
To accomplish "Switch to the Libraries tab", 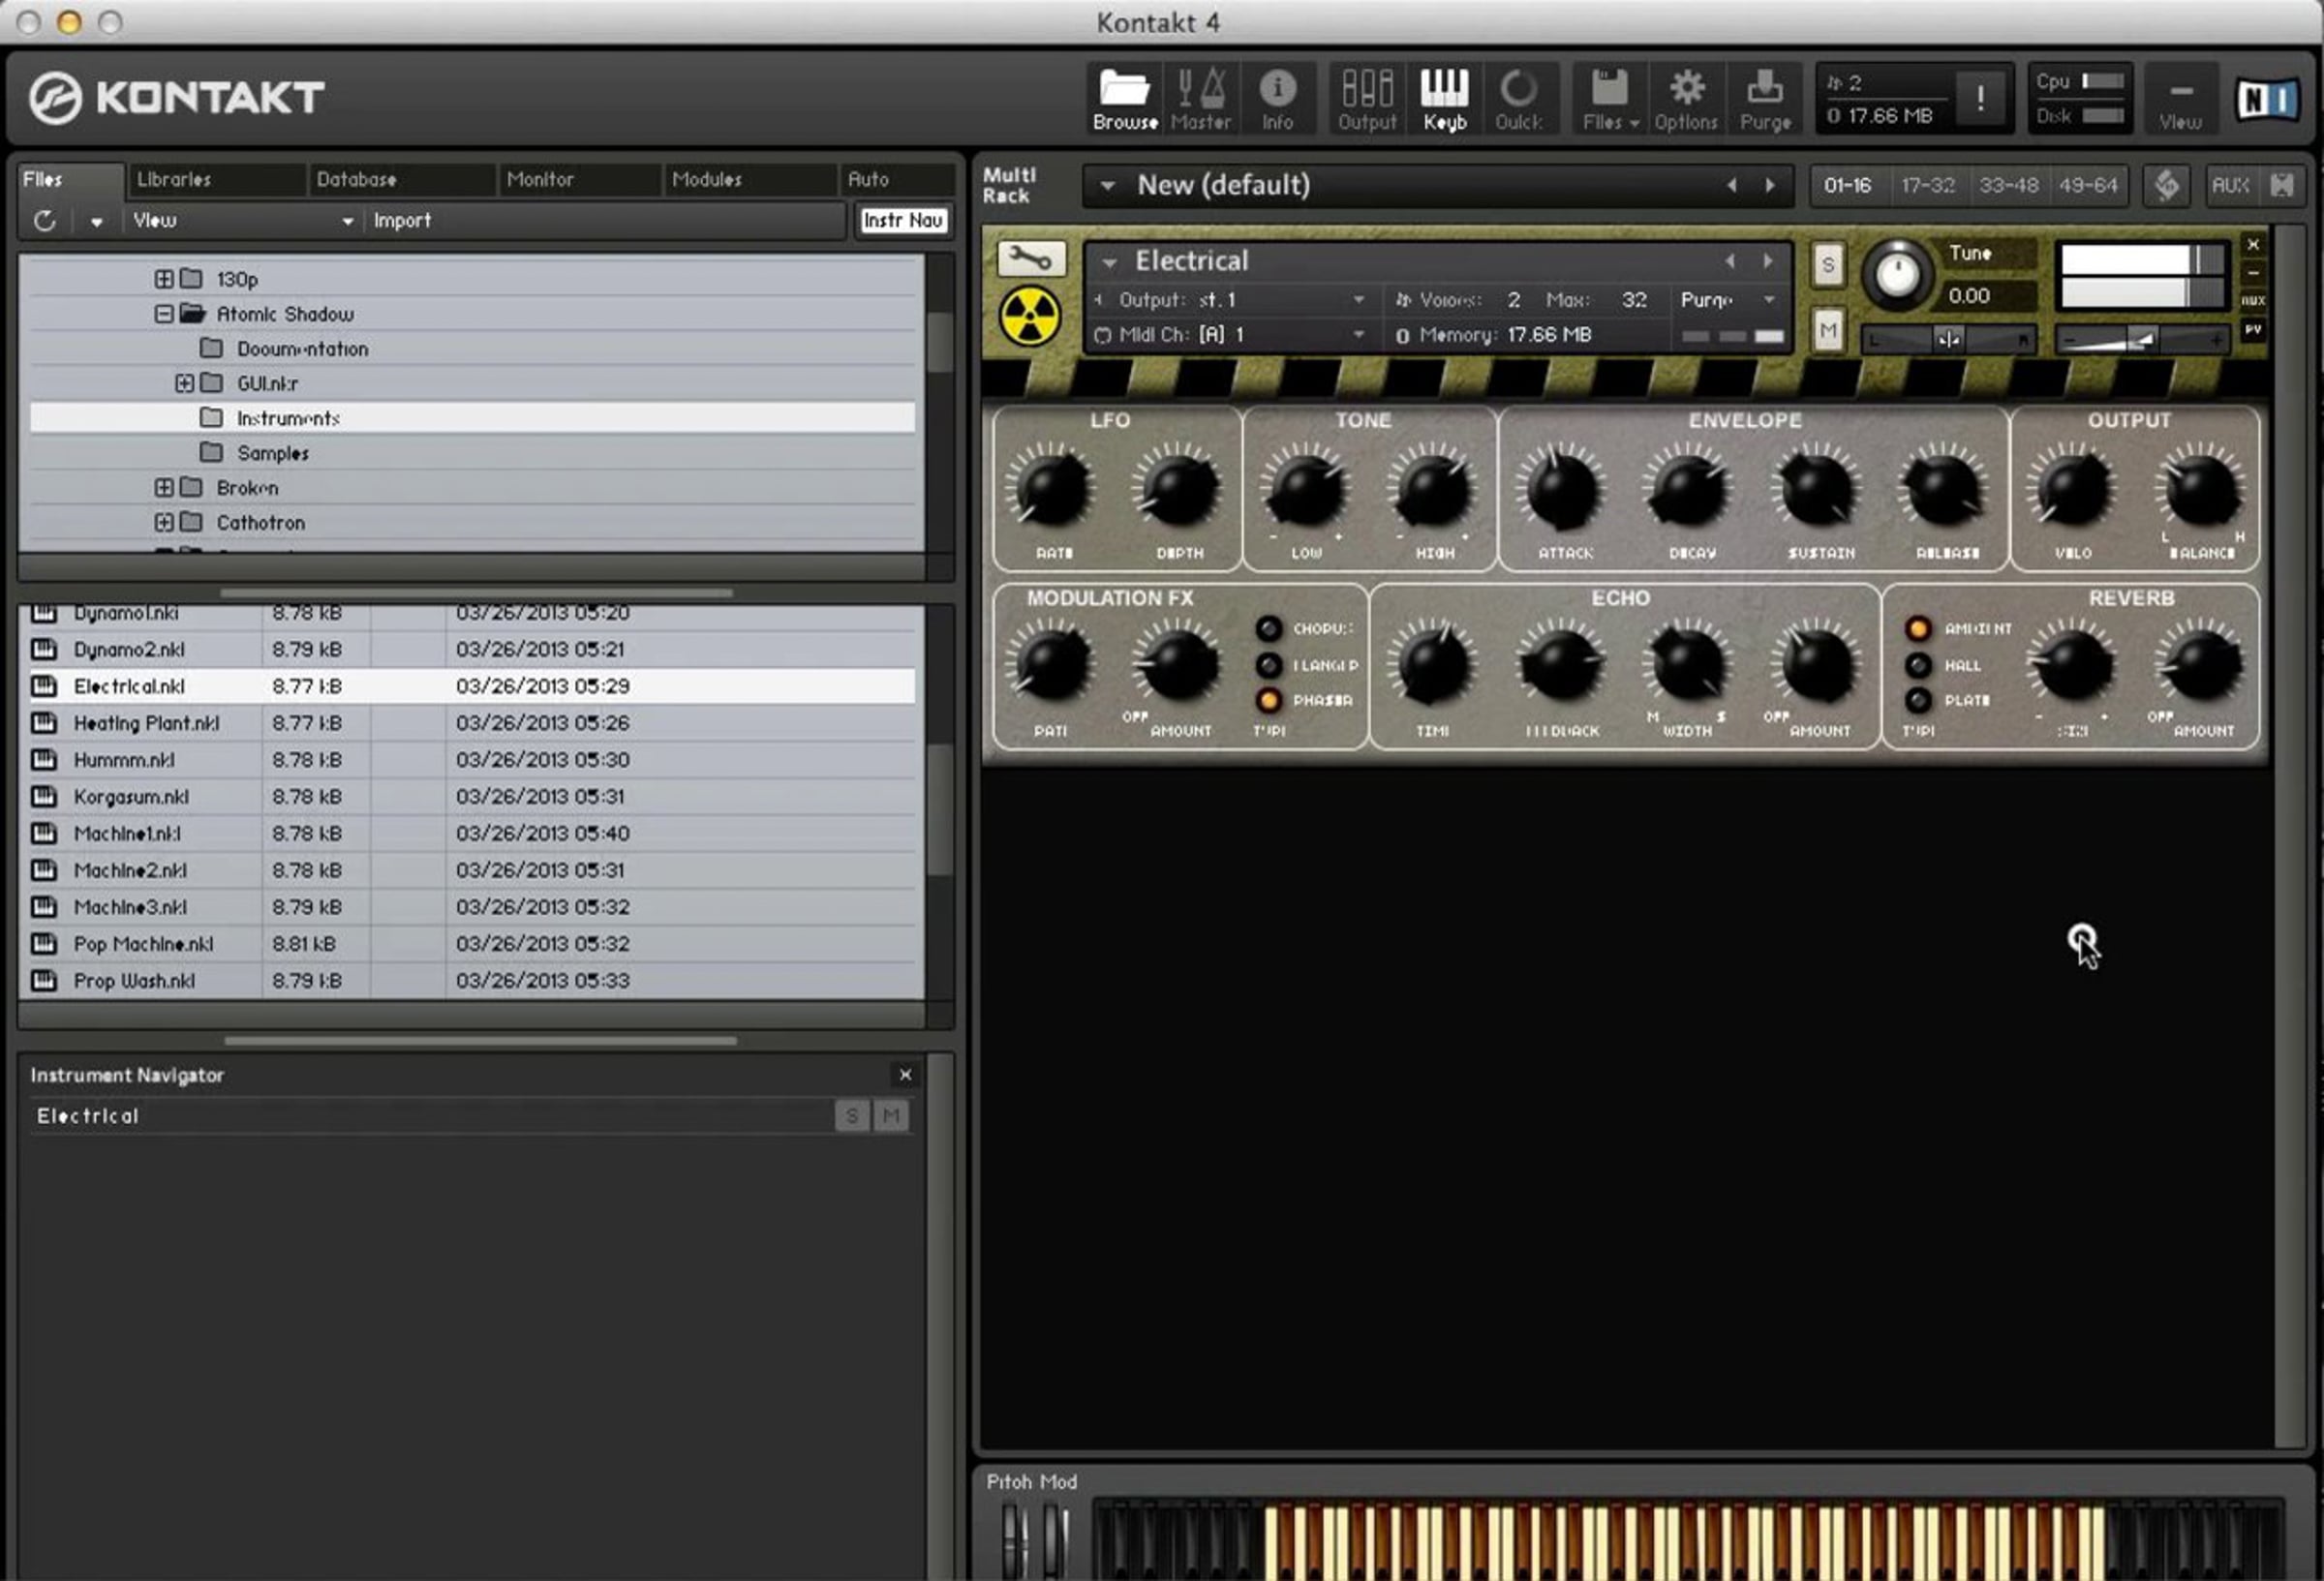I will click(x=216, y=180).
